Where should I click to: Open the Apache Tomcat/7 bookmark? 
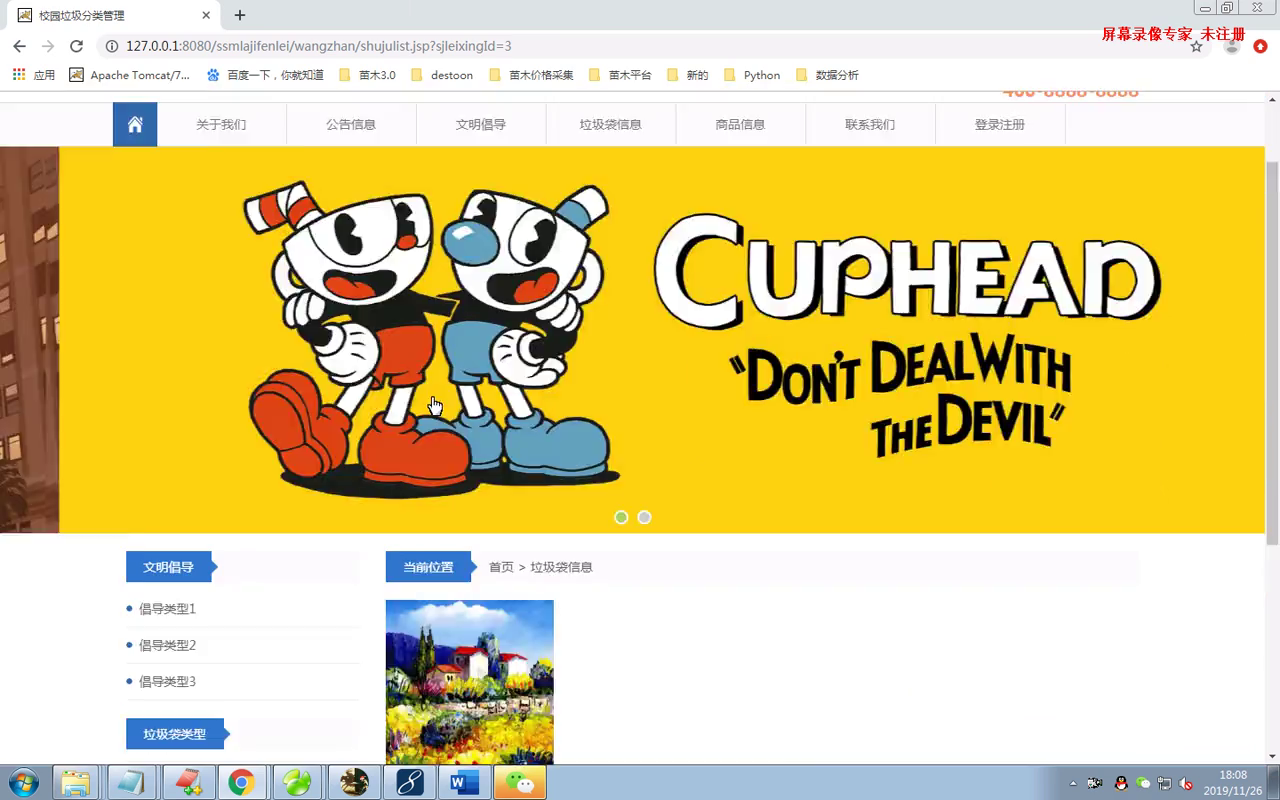pyautogui.click(x=129, y=75)
